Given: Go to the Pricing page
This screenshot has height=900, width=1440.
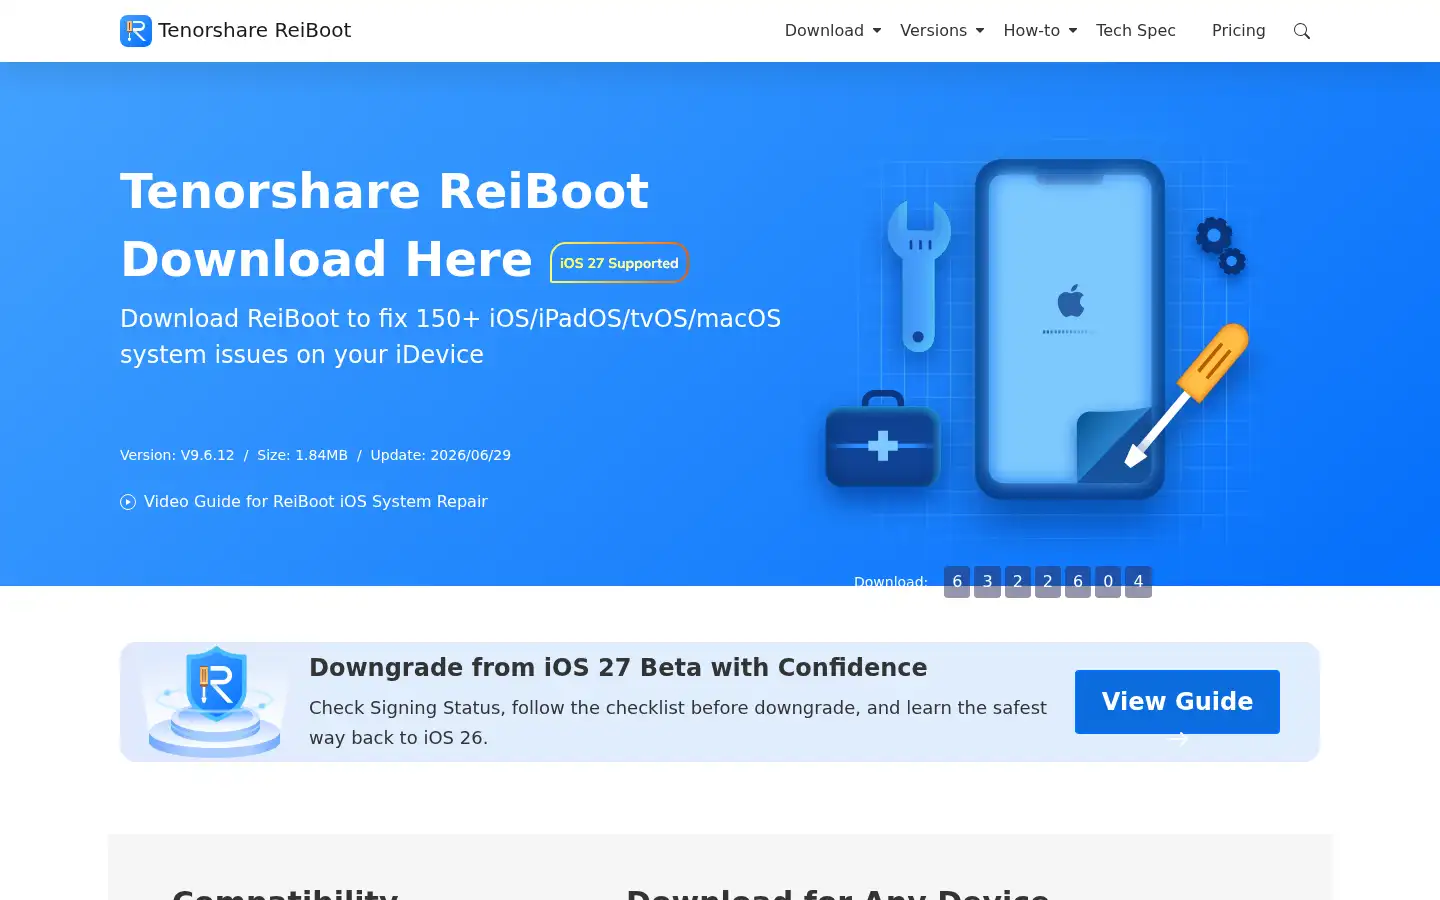Looking at the screenshot, I should [x=1238, y=31].
